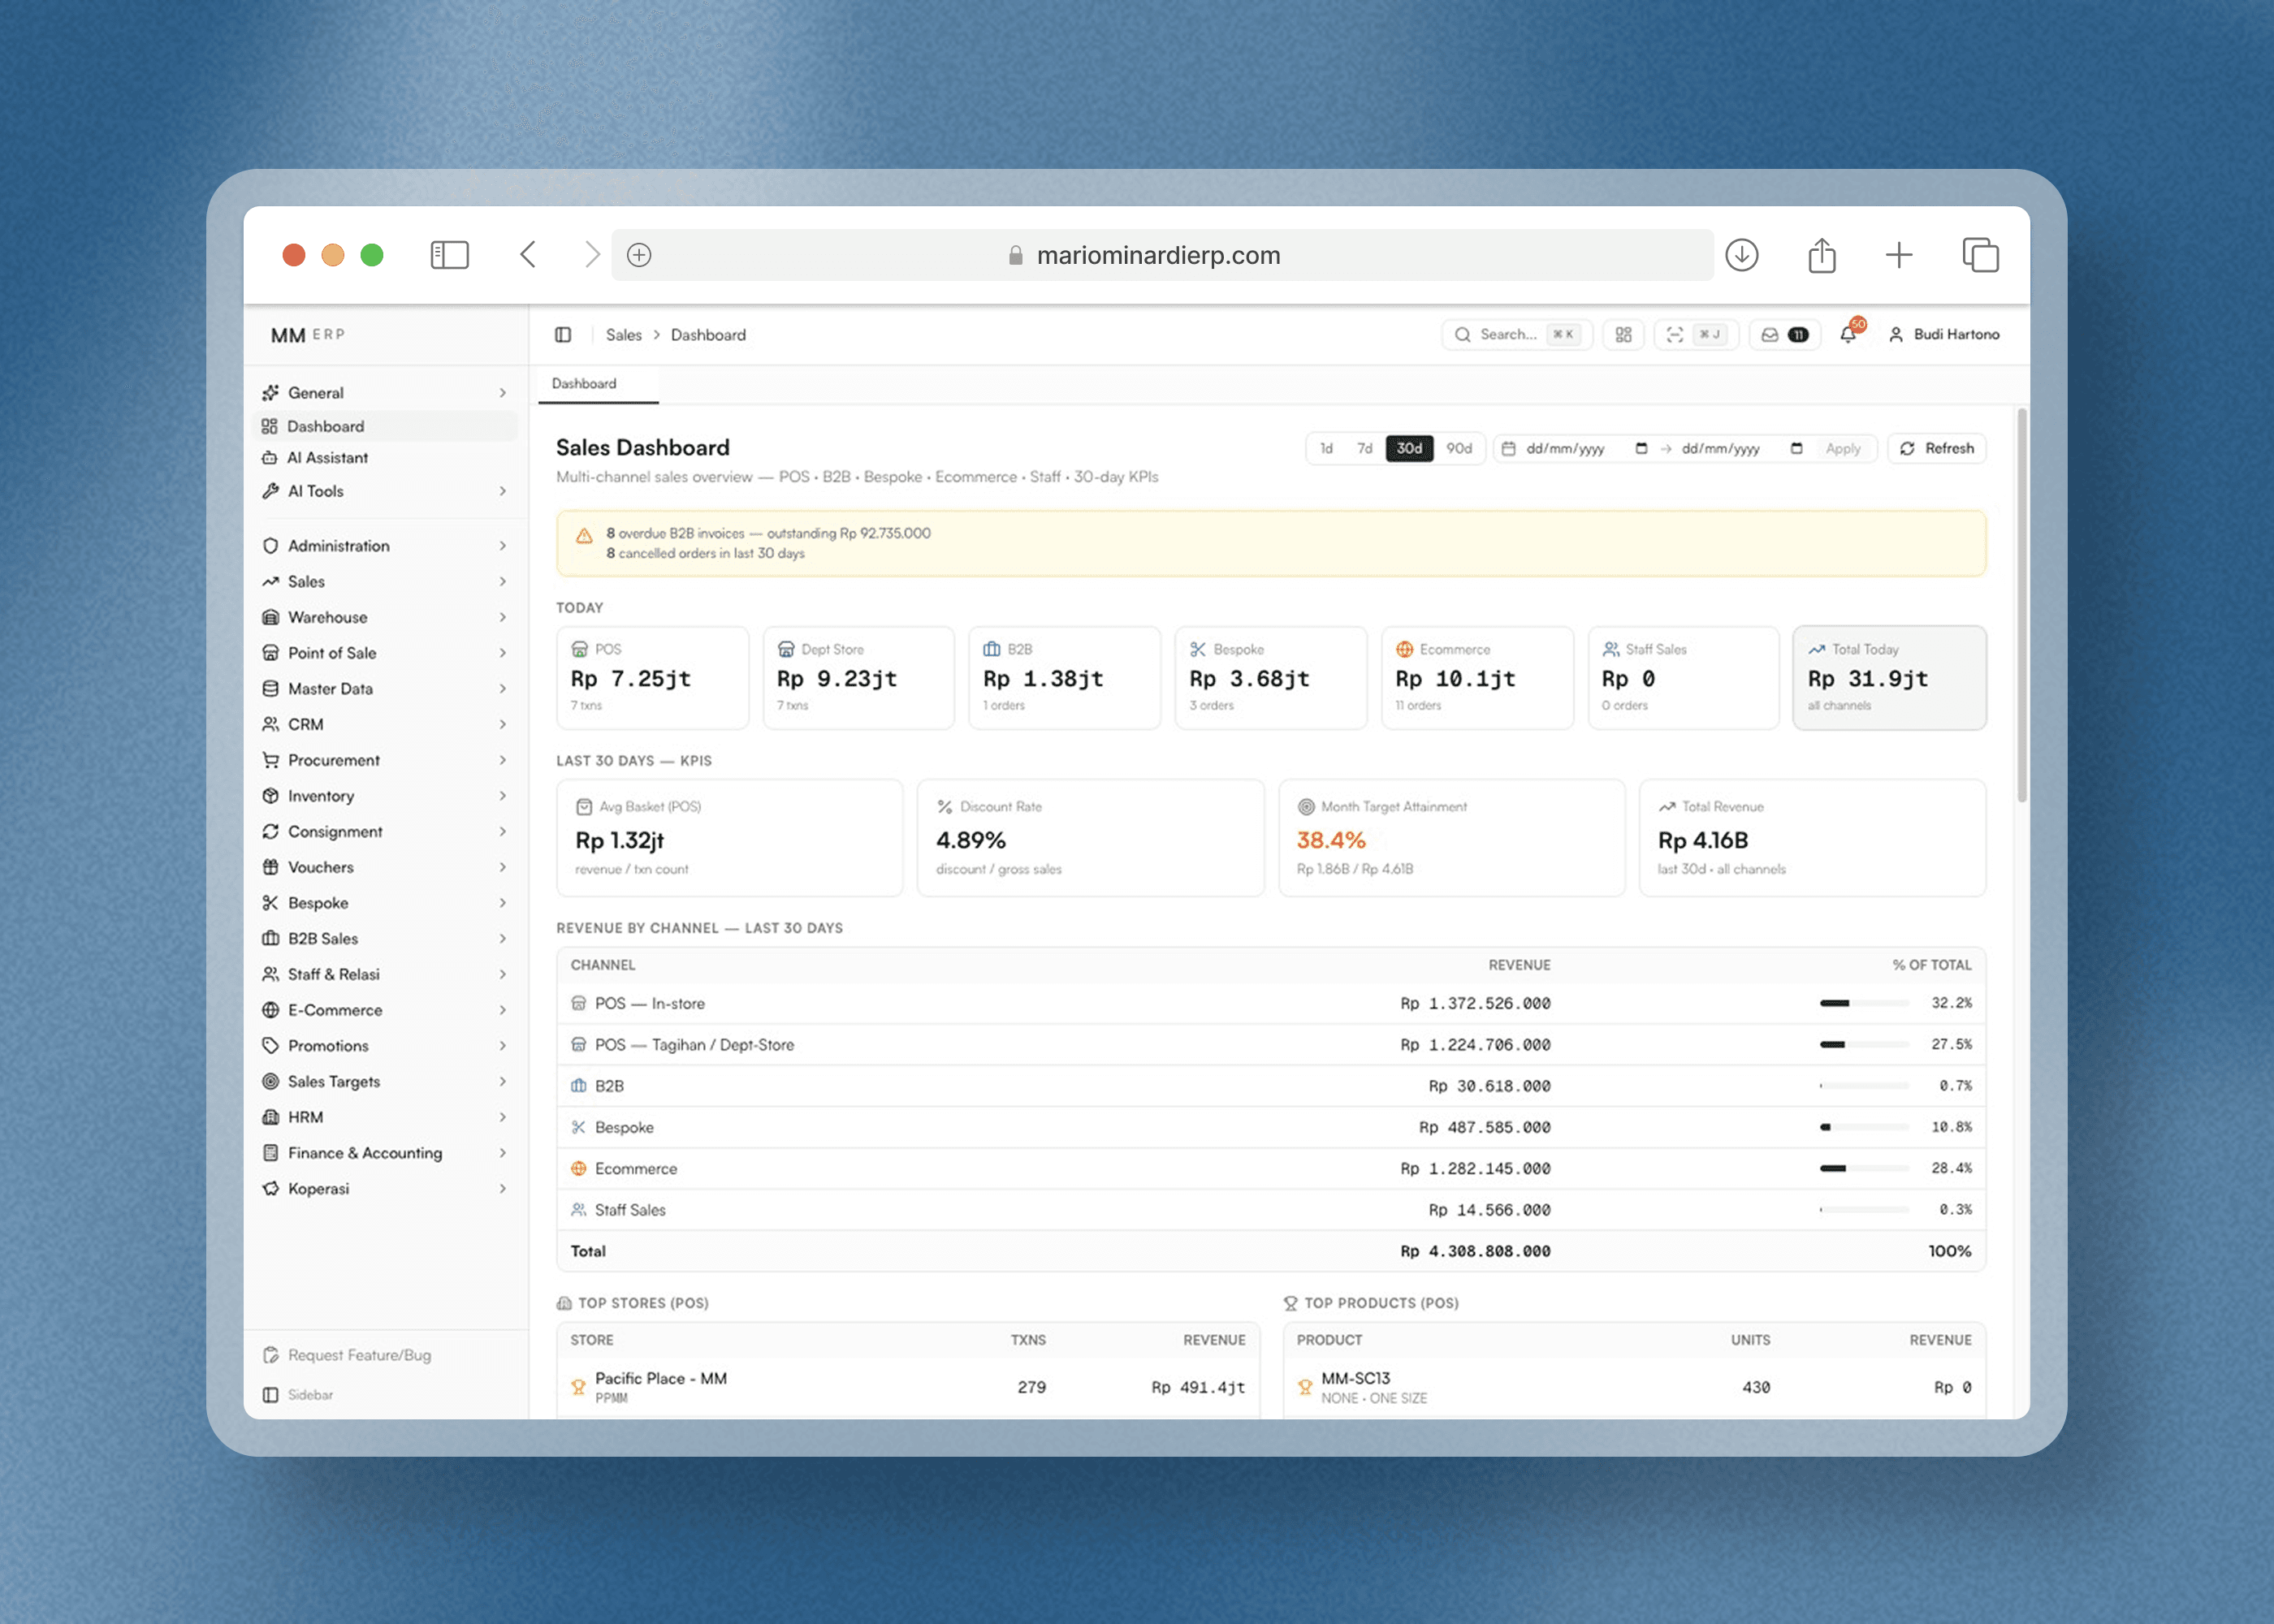Click the Refresh button

point(1936,449)
